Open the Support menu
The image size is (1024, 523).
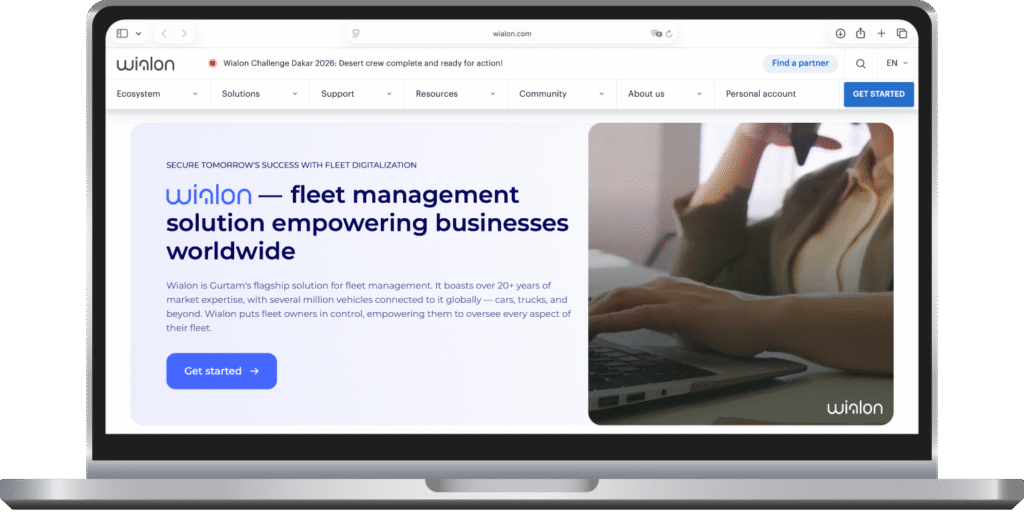pos(355,94)
